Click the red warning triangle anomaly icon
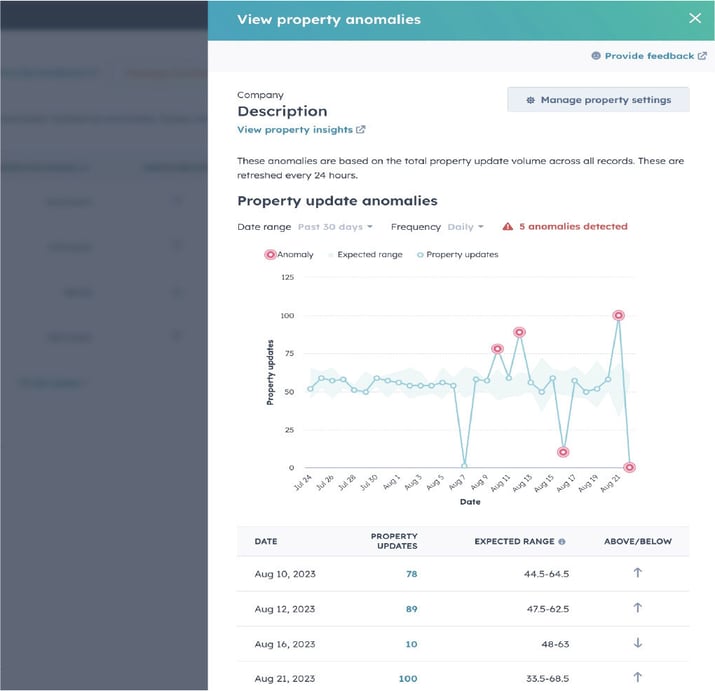 507,227
